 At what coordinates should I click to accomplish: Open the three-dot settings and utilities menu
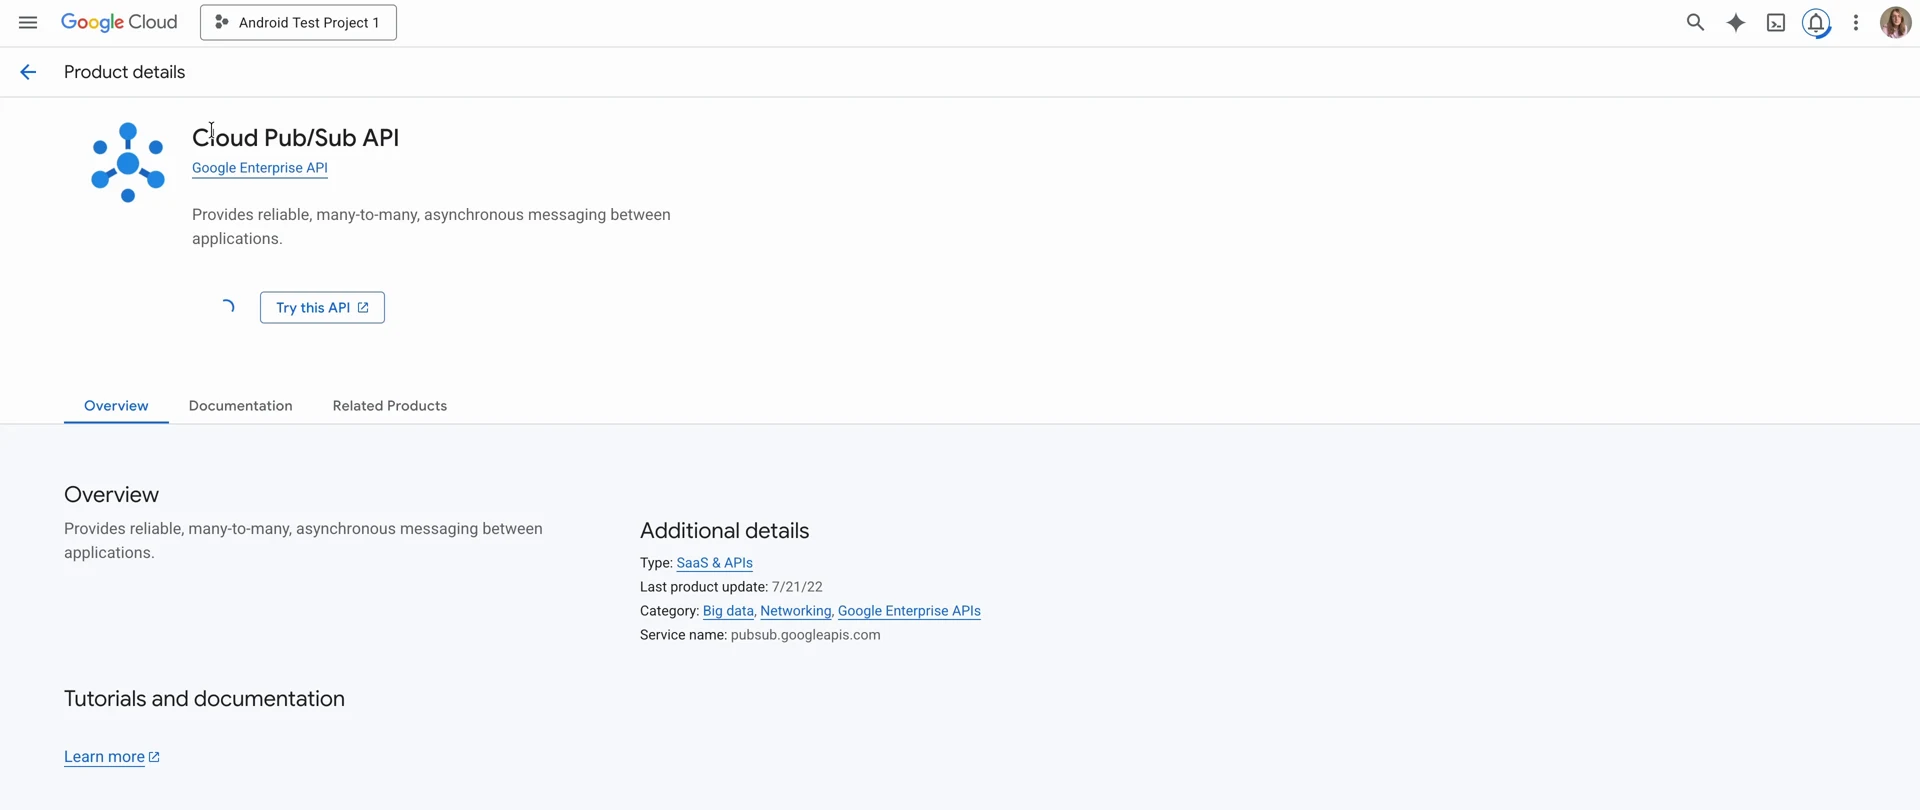pyautogui.click(x=1856, y=22)
